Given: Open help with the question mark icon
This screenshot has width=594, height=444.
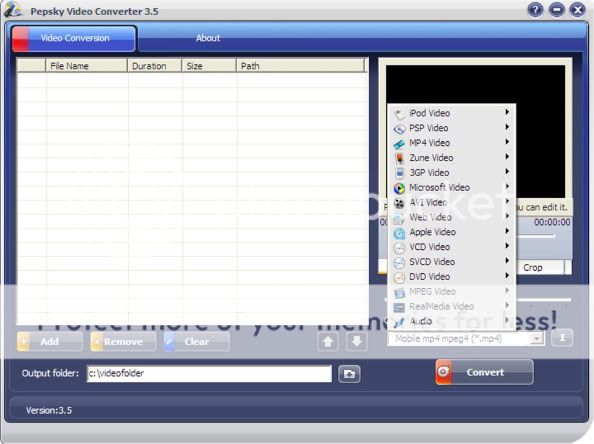Looking at the screenshot, I should pyautogui.click(x=535, y=9).
